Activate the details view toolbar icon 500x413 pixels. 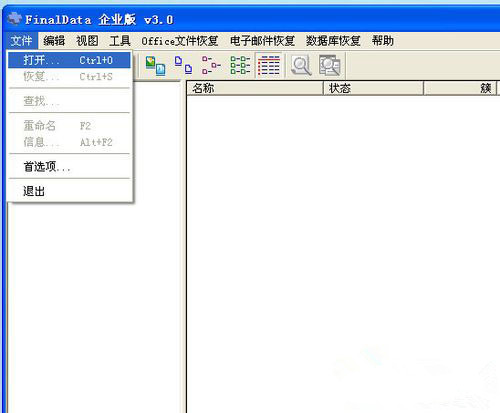pos(269,65)
